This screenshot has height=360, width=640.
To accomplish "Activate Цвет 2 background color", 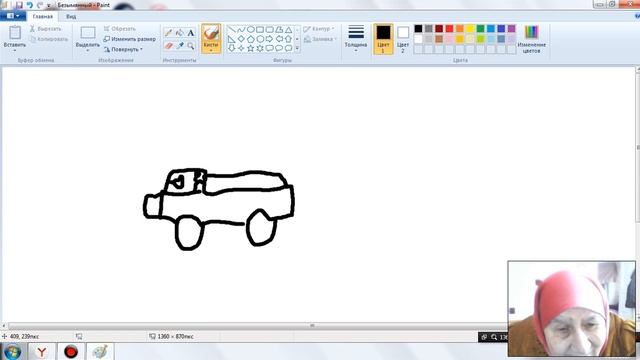I will click(403, 39).
